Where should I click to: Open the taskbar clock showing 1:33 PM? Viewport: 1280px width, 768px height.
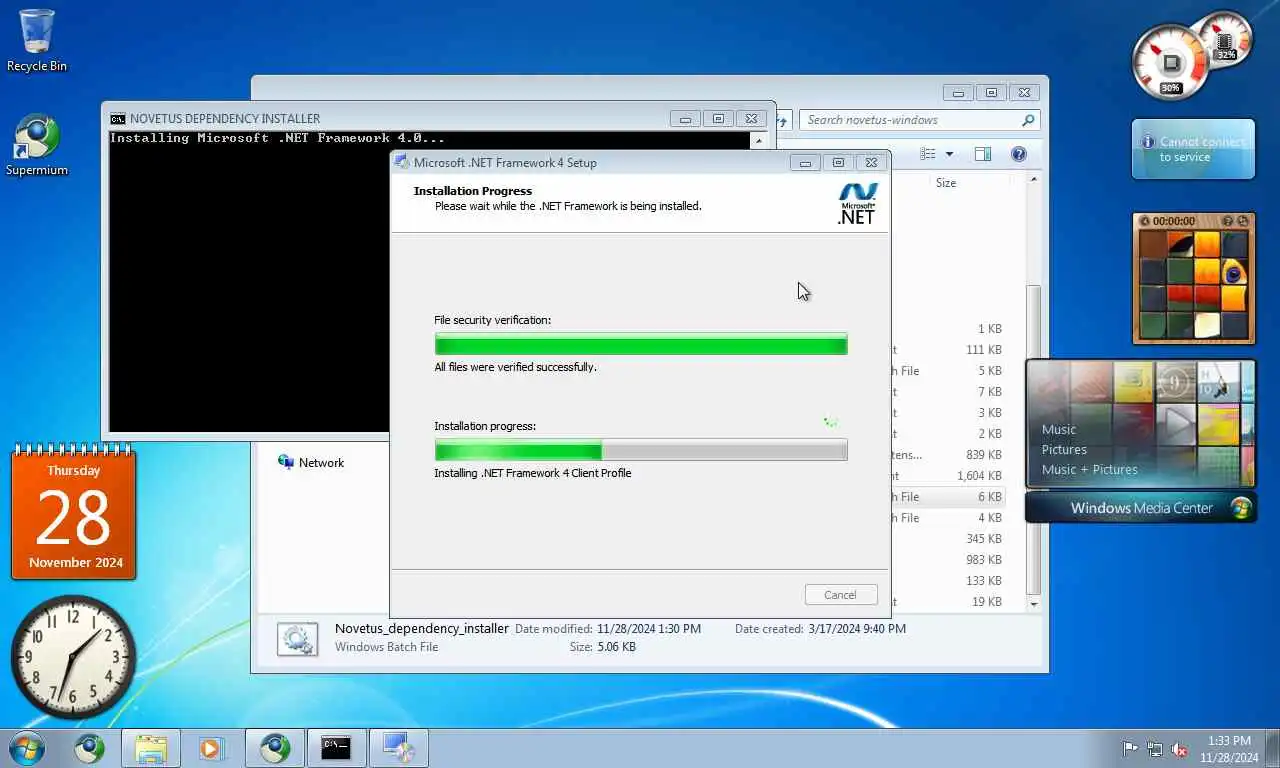click(x=1228, y=749)
